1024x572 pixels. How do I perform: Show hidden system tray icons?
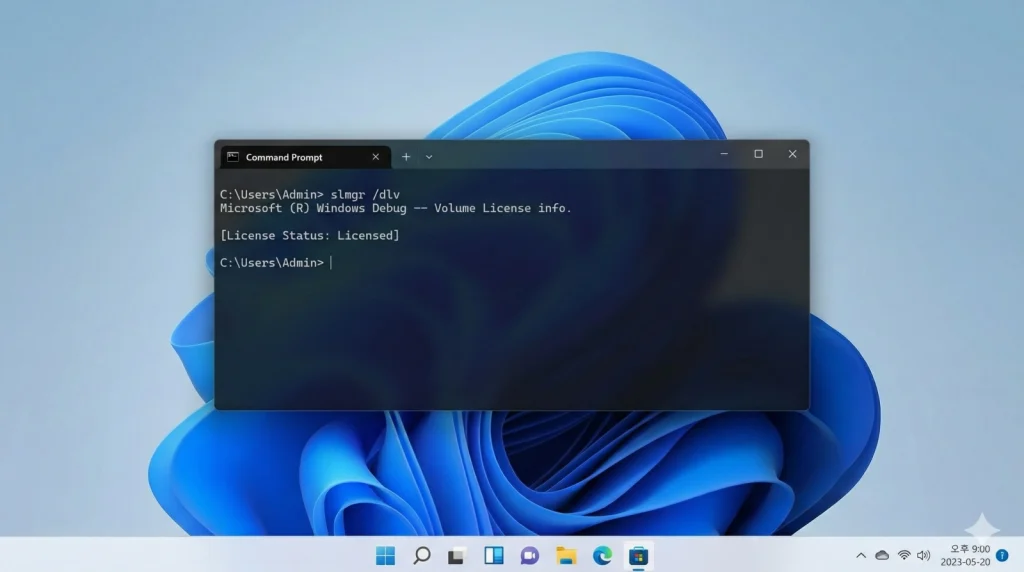pyautogui.click(x=860, y=555)
